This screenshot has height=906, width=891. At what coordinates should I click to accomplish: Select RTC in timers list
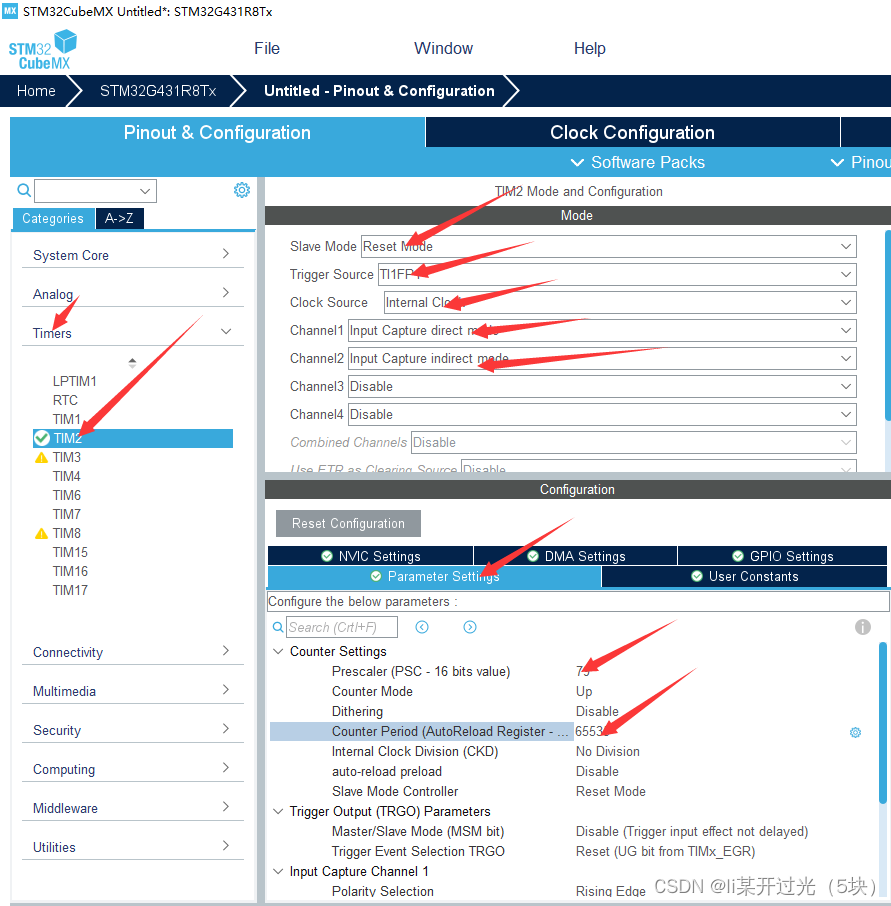[x=65, y=400]
